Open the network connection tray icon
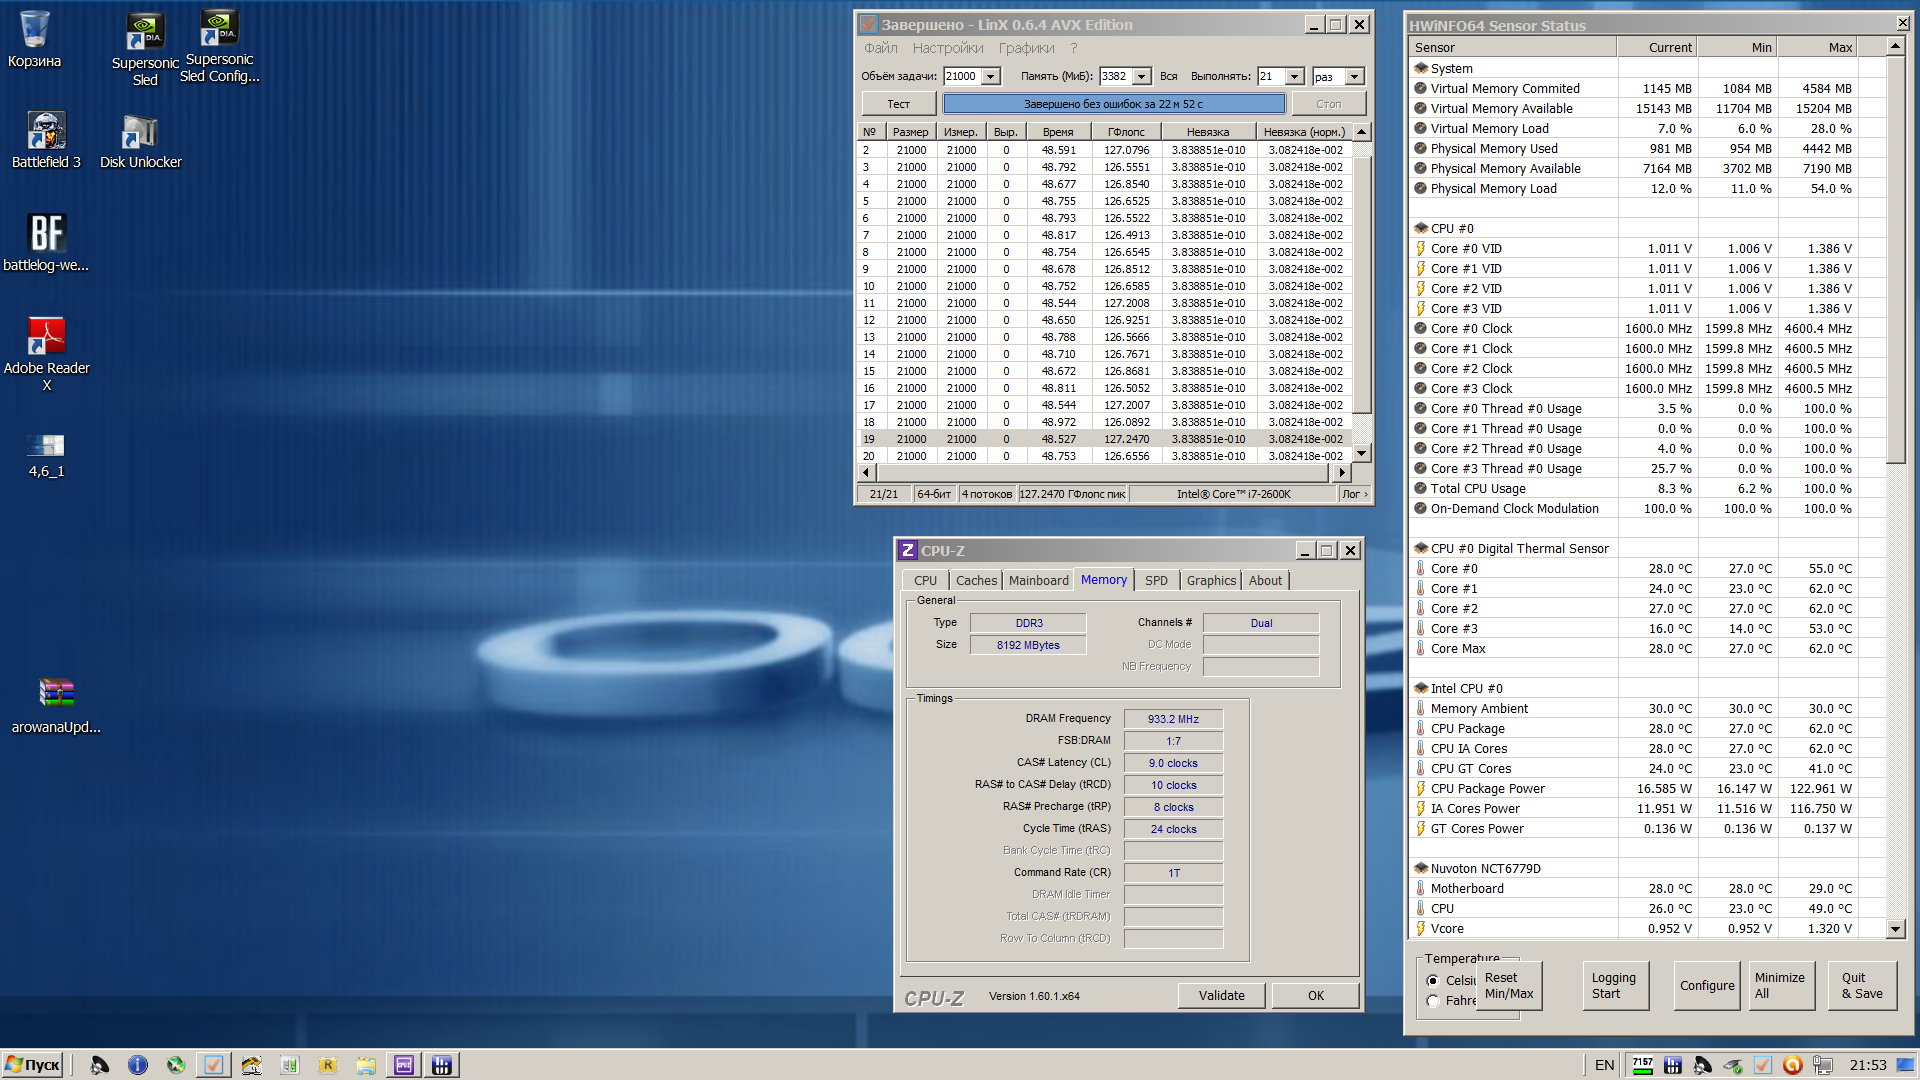The image size is (1920, 1080). coord(1823,1065)
